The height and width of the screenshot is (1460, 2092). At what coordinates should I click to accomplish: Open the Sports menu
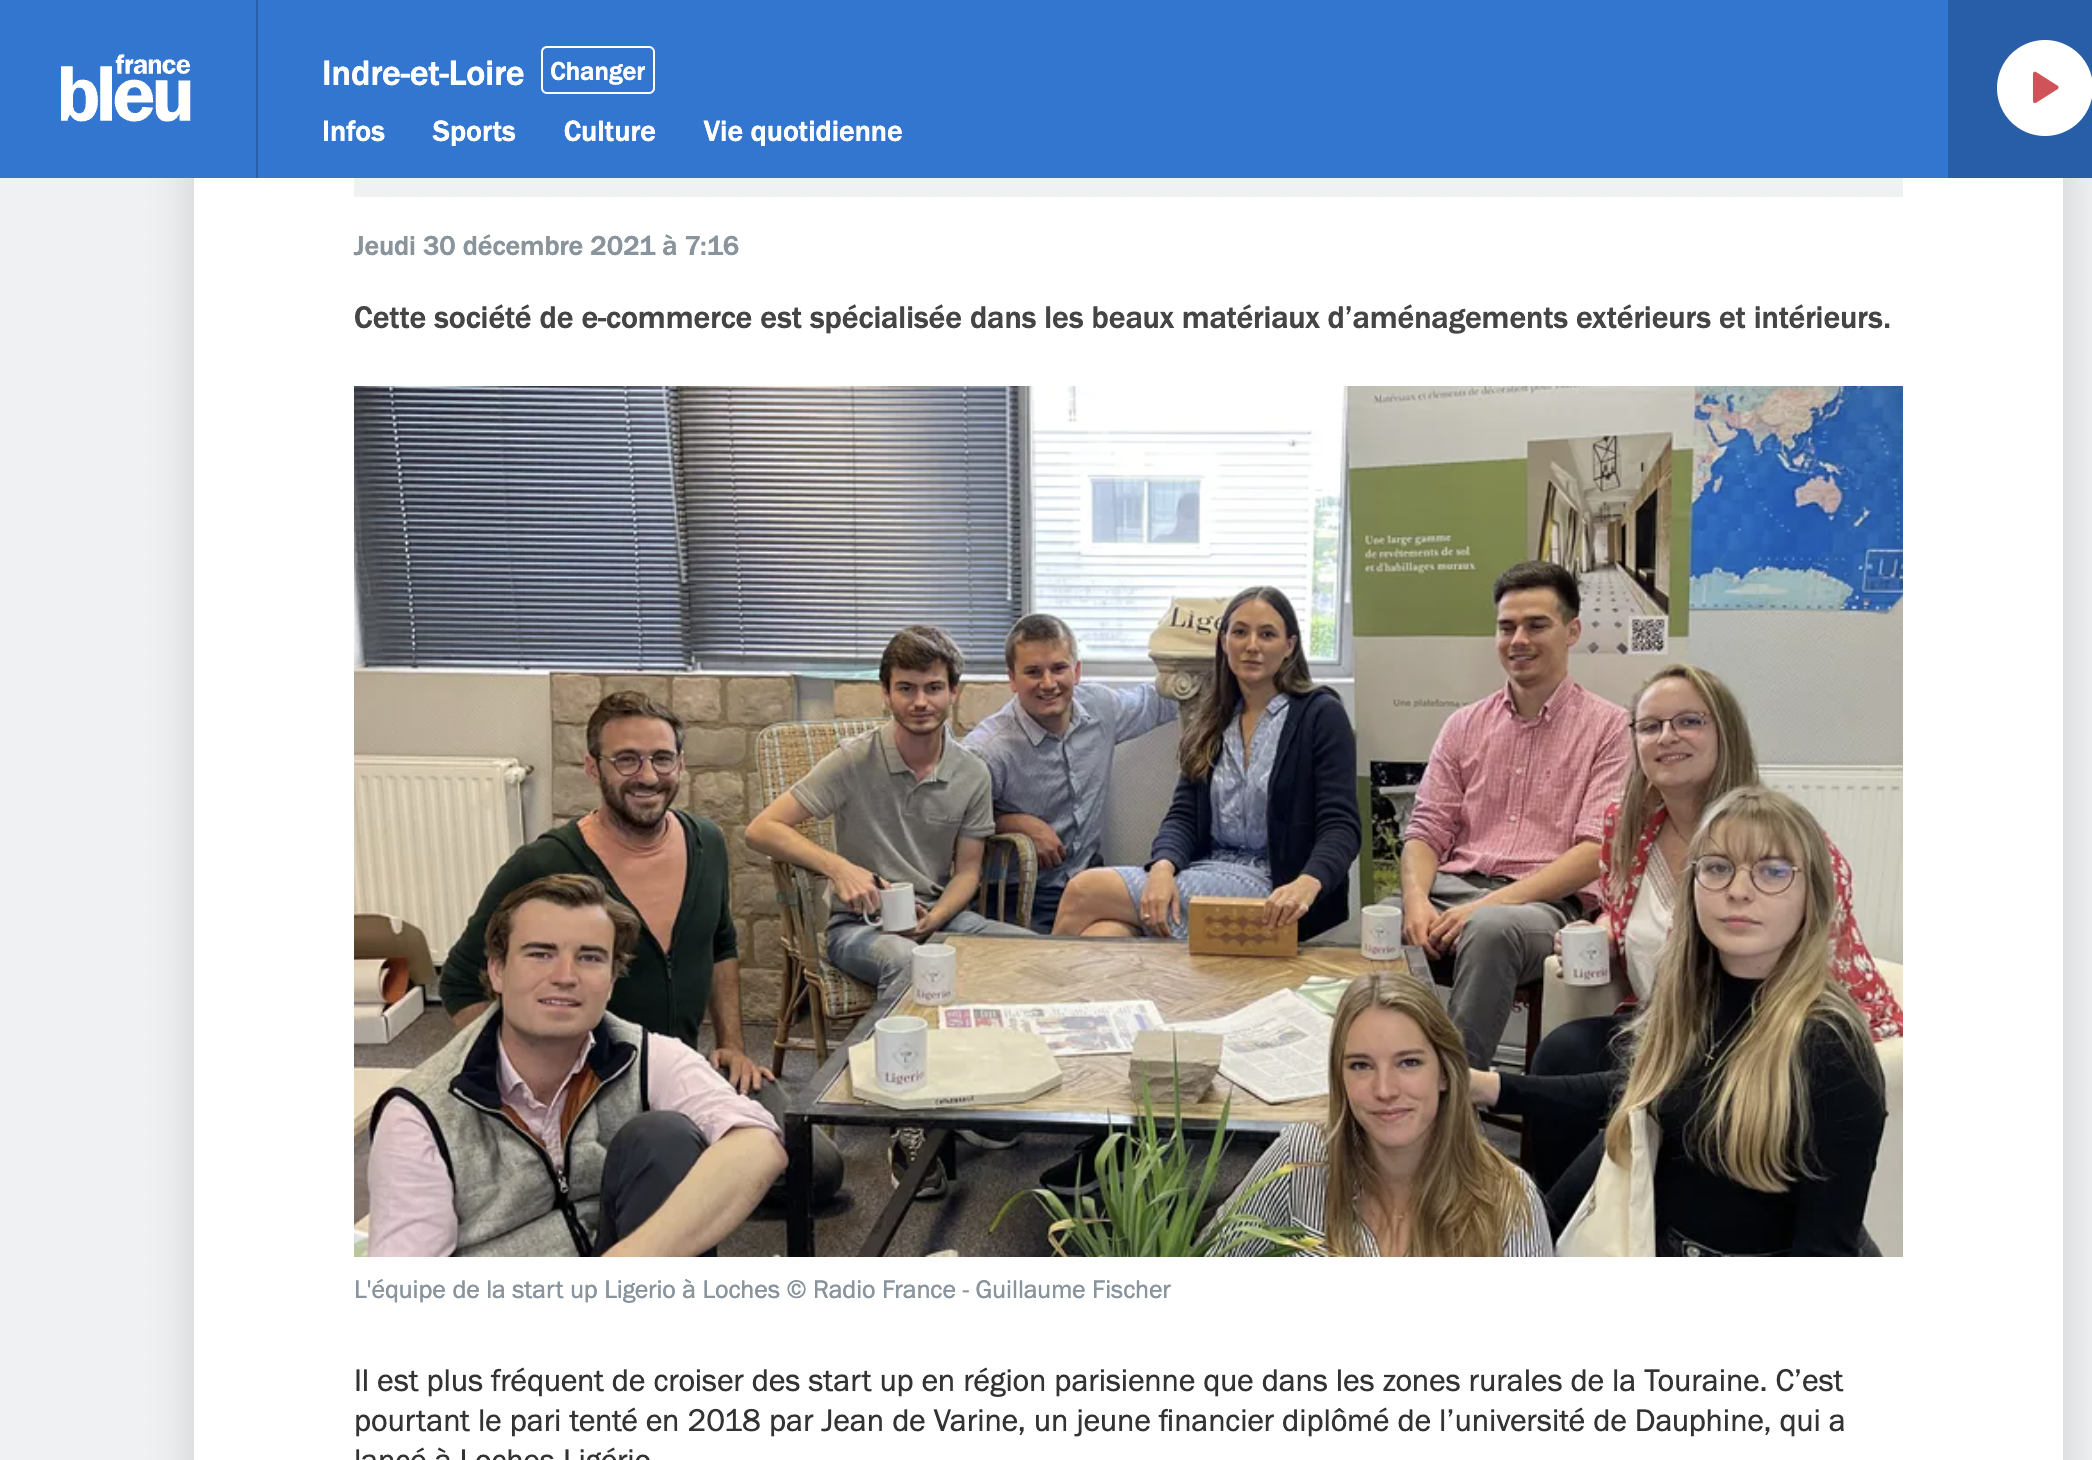click(x=474, y=131)
